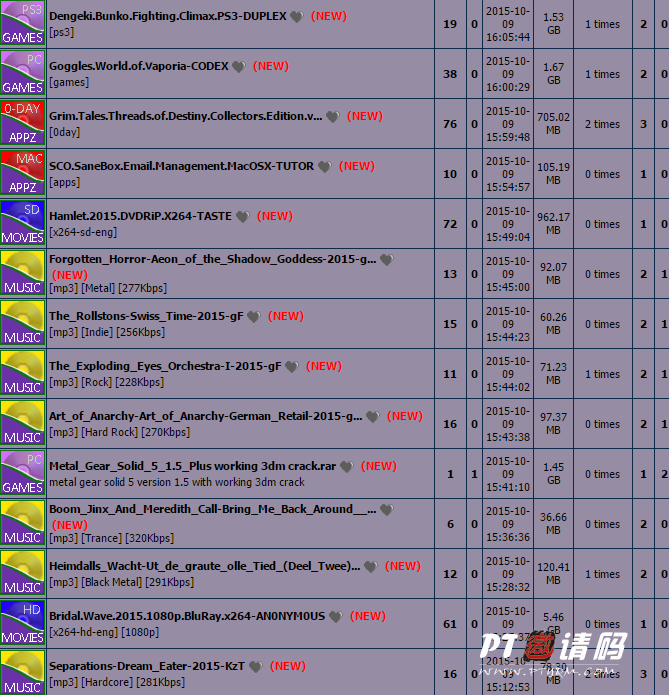The height and width of the screenshot is (695, 669).
Task: Open Goggles.World.of.Vaporia-CODEX torrent page
Action: (x=139, y=66)
